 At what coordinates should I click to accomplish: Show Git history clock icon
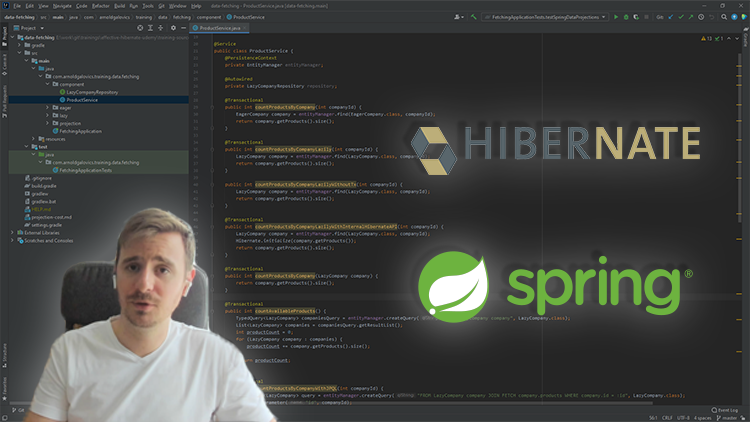click(701, 17)
